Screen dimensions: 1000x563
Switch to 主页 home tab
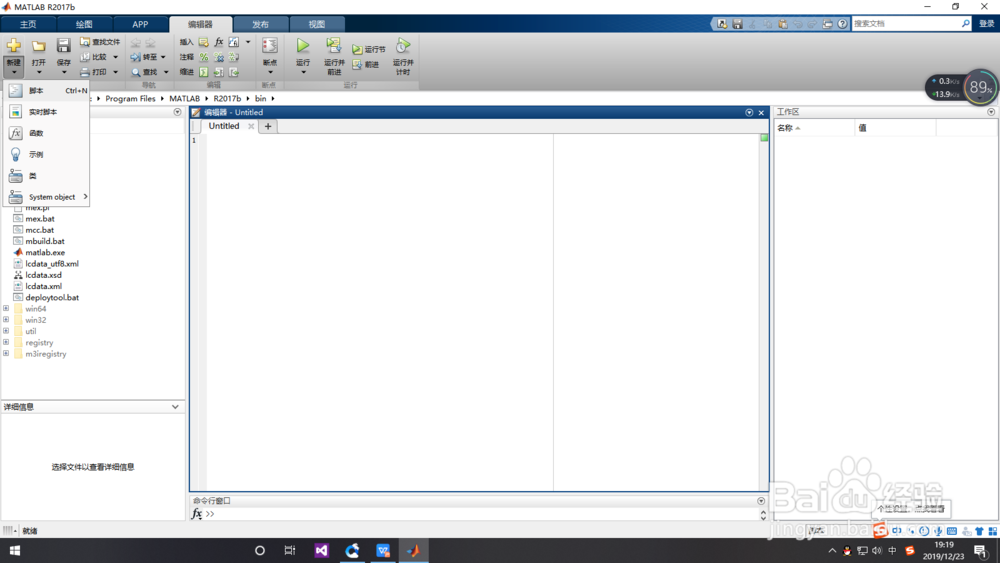pyautogui.click(x=28, y=24)
